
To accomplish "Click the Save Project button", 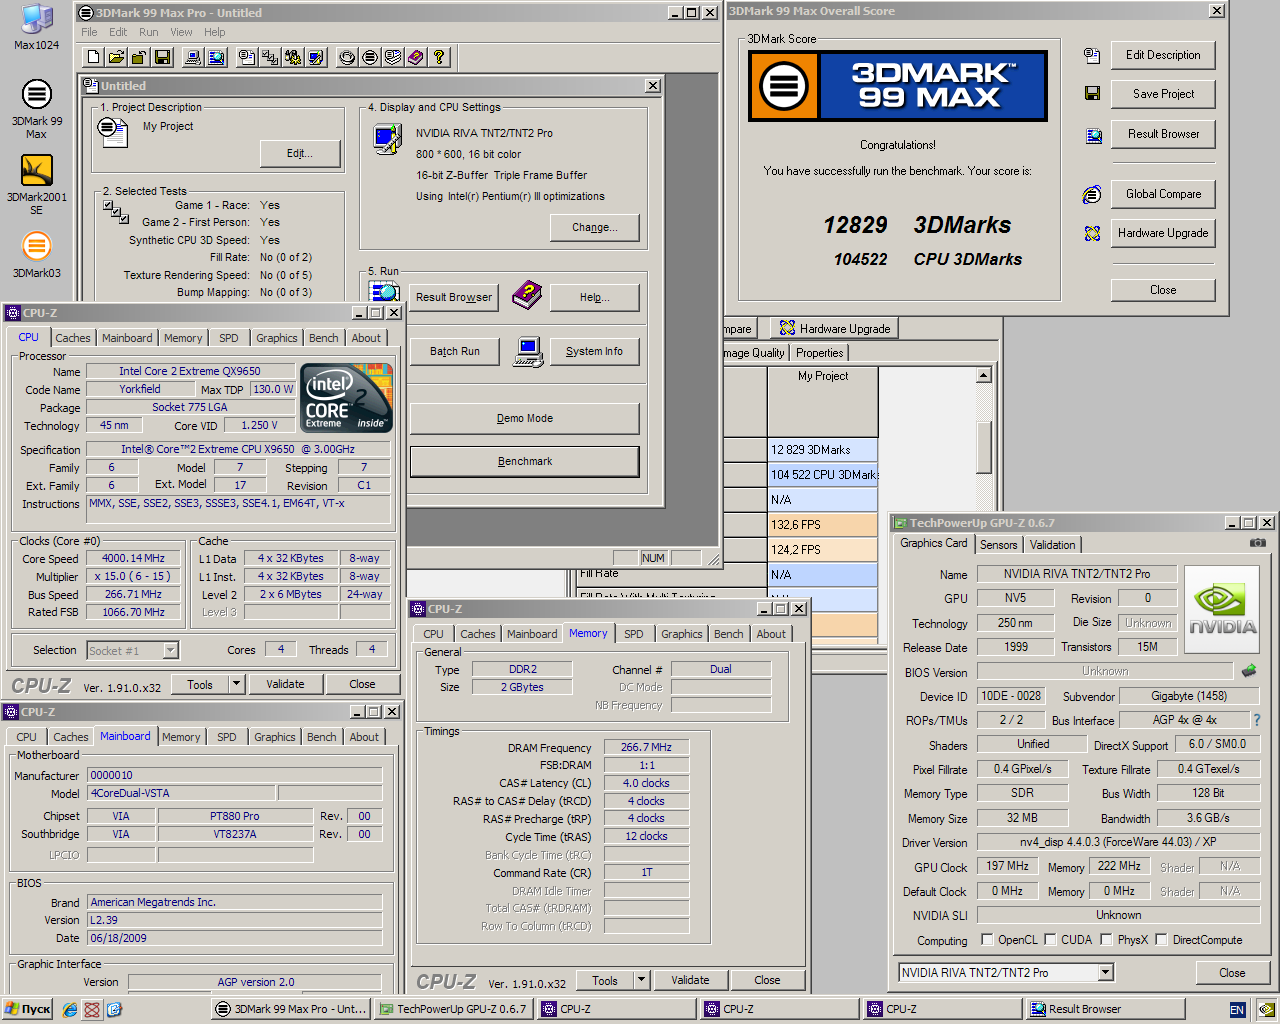I will click(x=1163, y=94).
